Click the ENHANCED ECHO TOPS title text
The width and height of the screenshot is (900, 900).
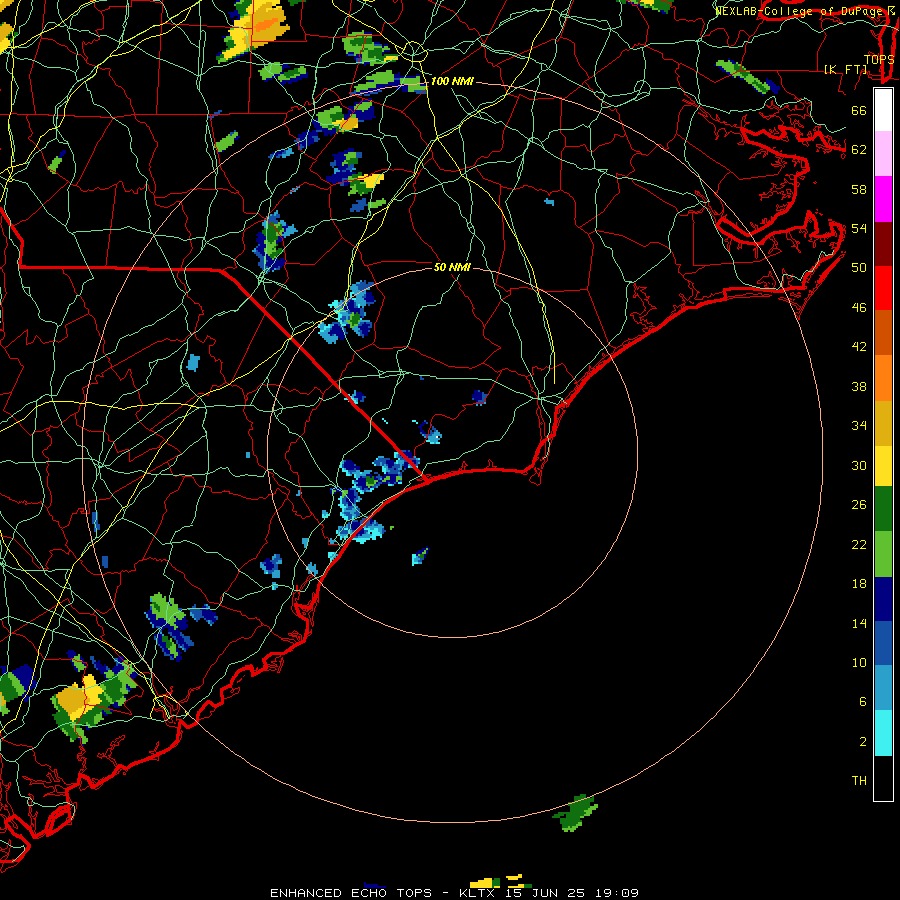point(351,893)
